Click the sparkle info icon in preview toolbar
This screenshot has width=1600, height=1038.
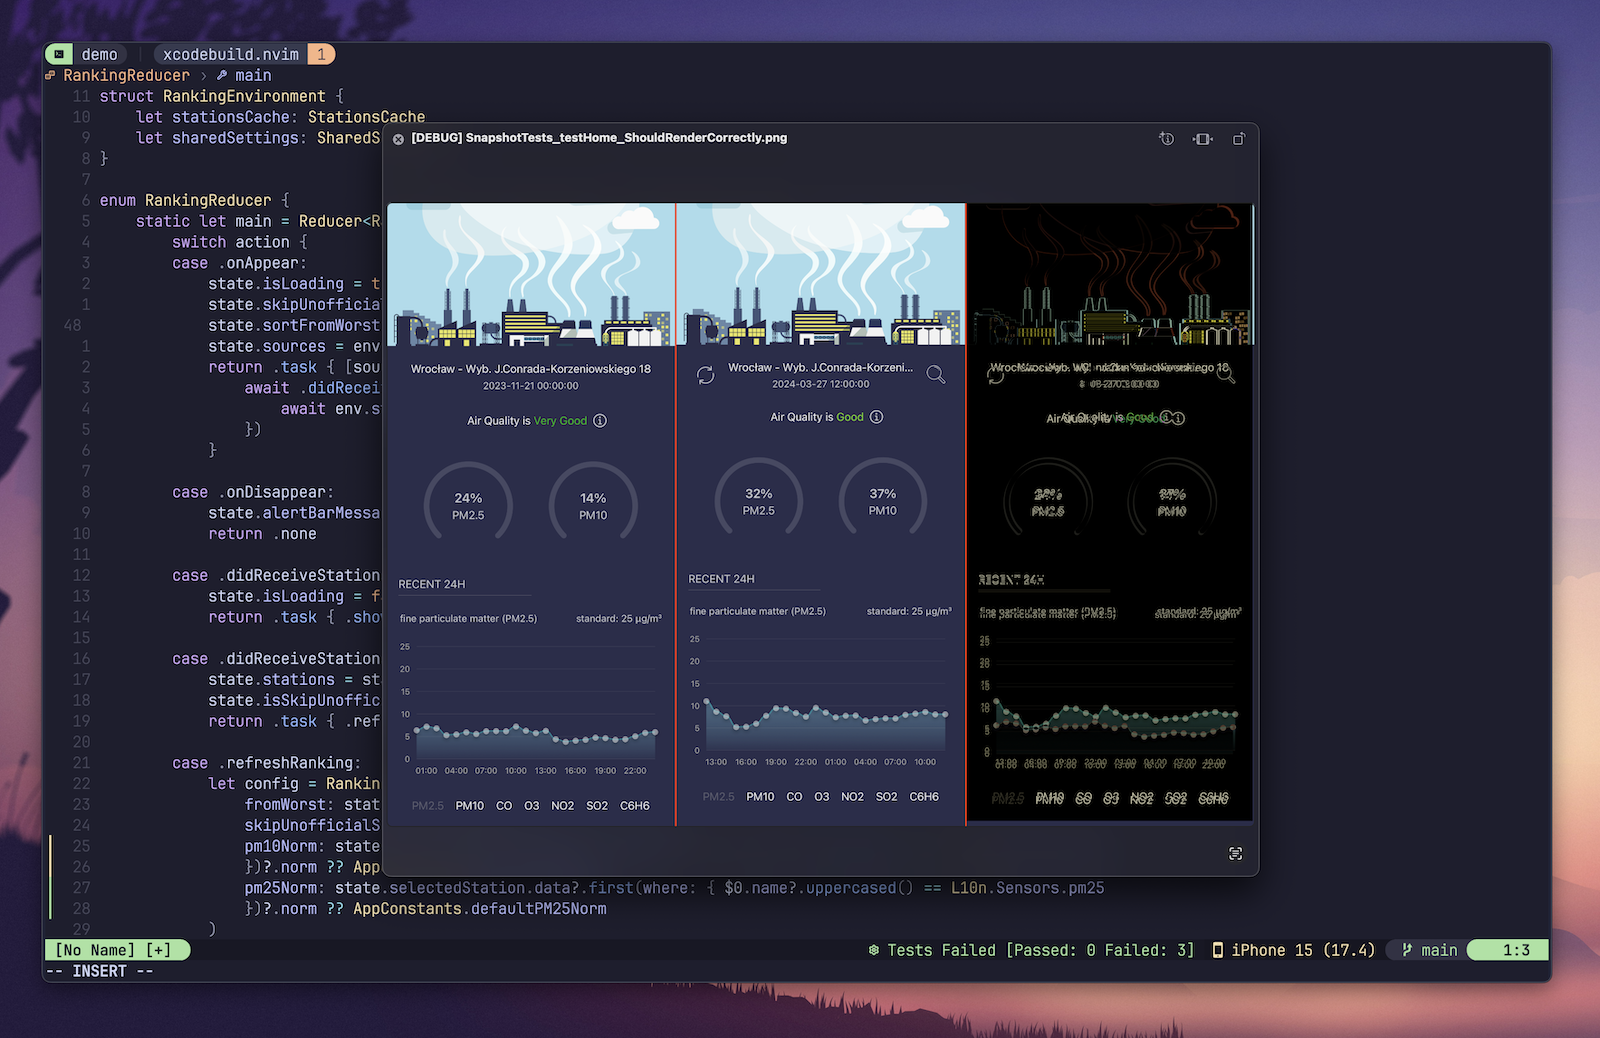coord(1166,139)
